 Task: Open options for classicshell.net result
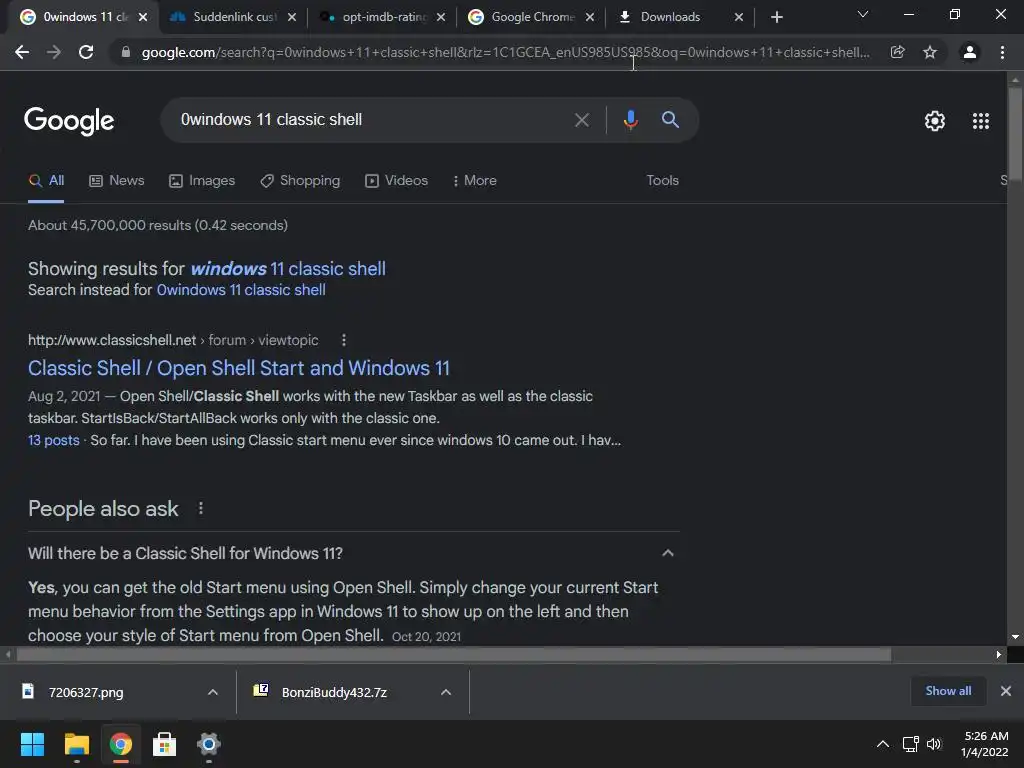point(344,340)
